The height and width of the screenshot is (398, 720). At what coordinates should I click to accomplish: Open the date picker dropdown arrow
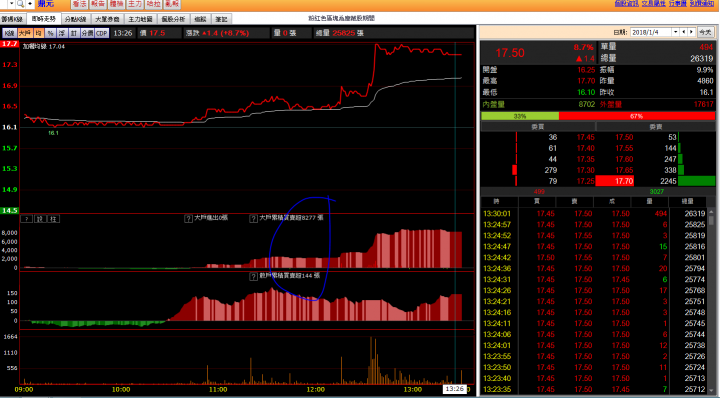click(x=675, y=32)
